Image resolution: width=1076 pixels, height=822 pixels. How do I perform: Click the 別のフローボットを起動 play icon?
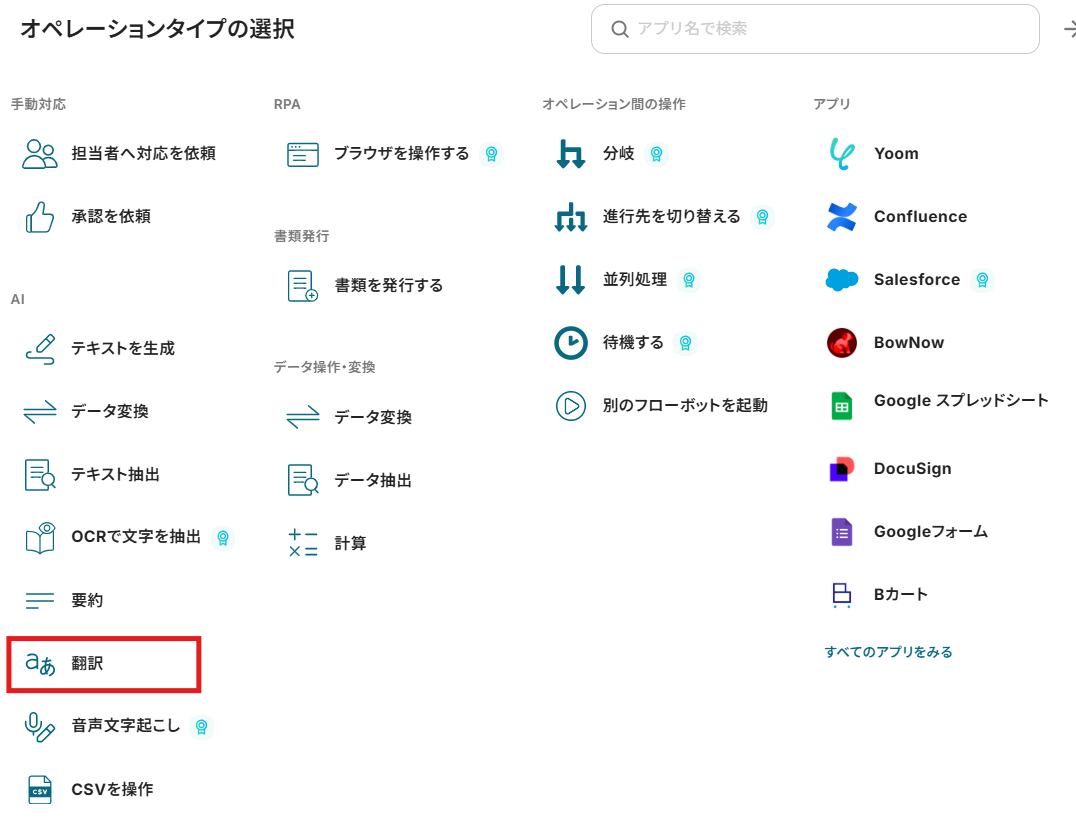tap(570, 406)
